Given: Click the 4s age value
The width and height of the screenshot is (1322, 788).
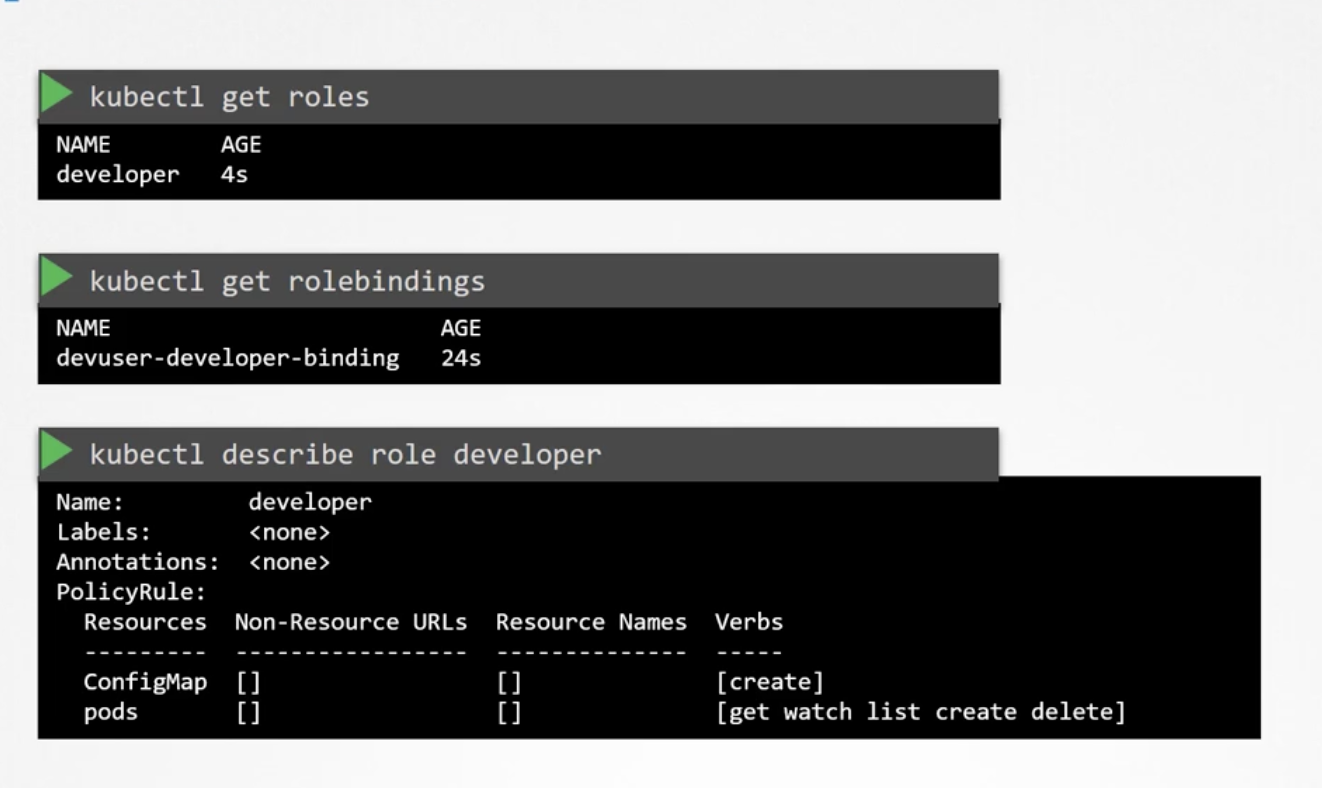Looking at the screenshot, I should coord(234,174).
